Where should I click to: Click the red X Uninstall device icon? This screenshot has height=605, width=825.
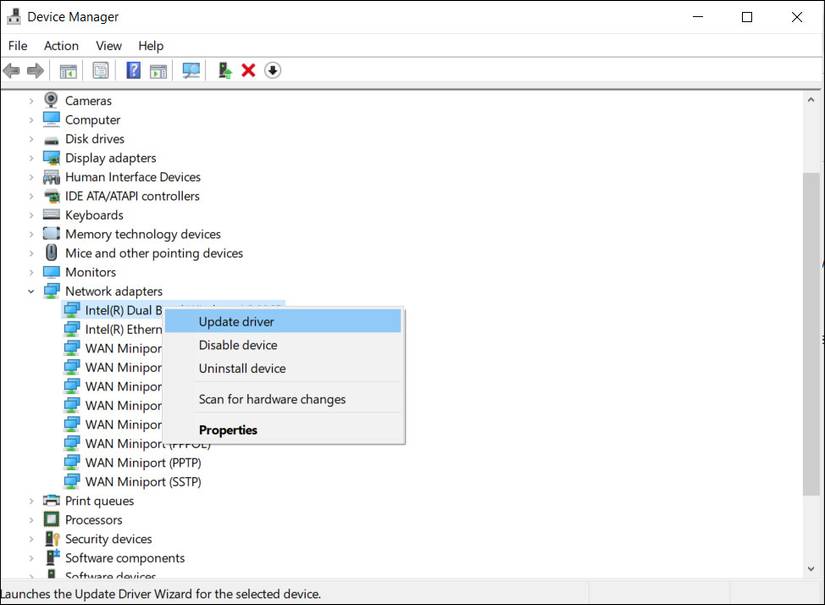248,70
